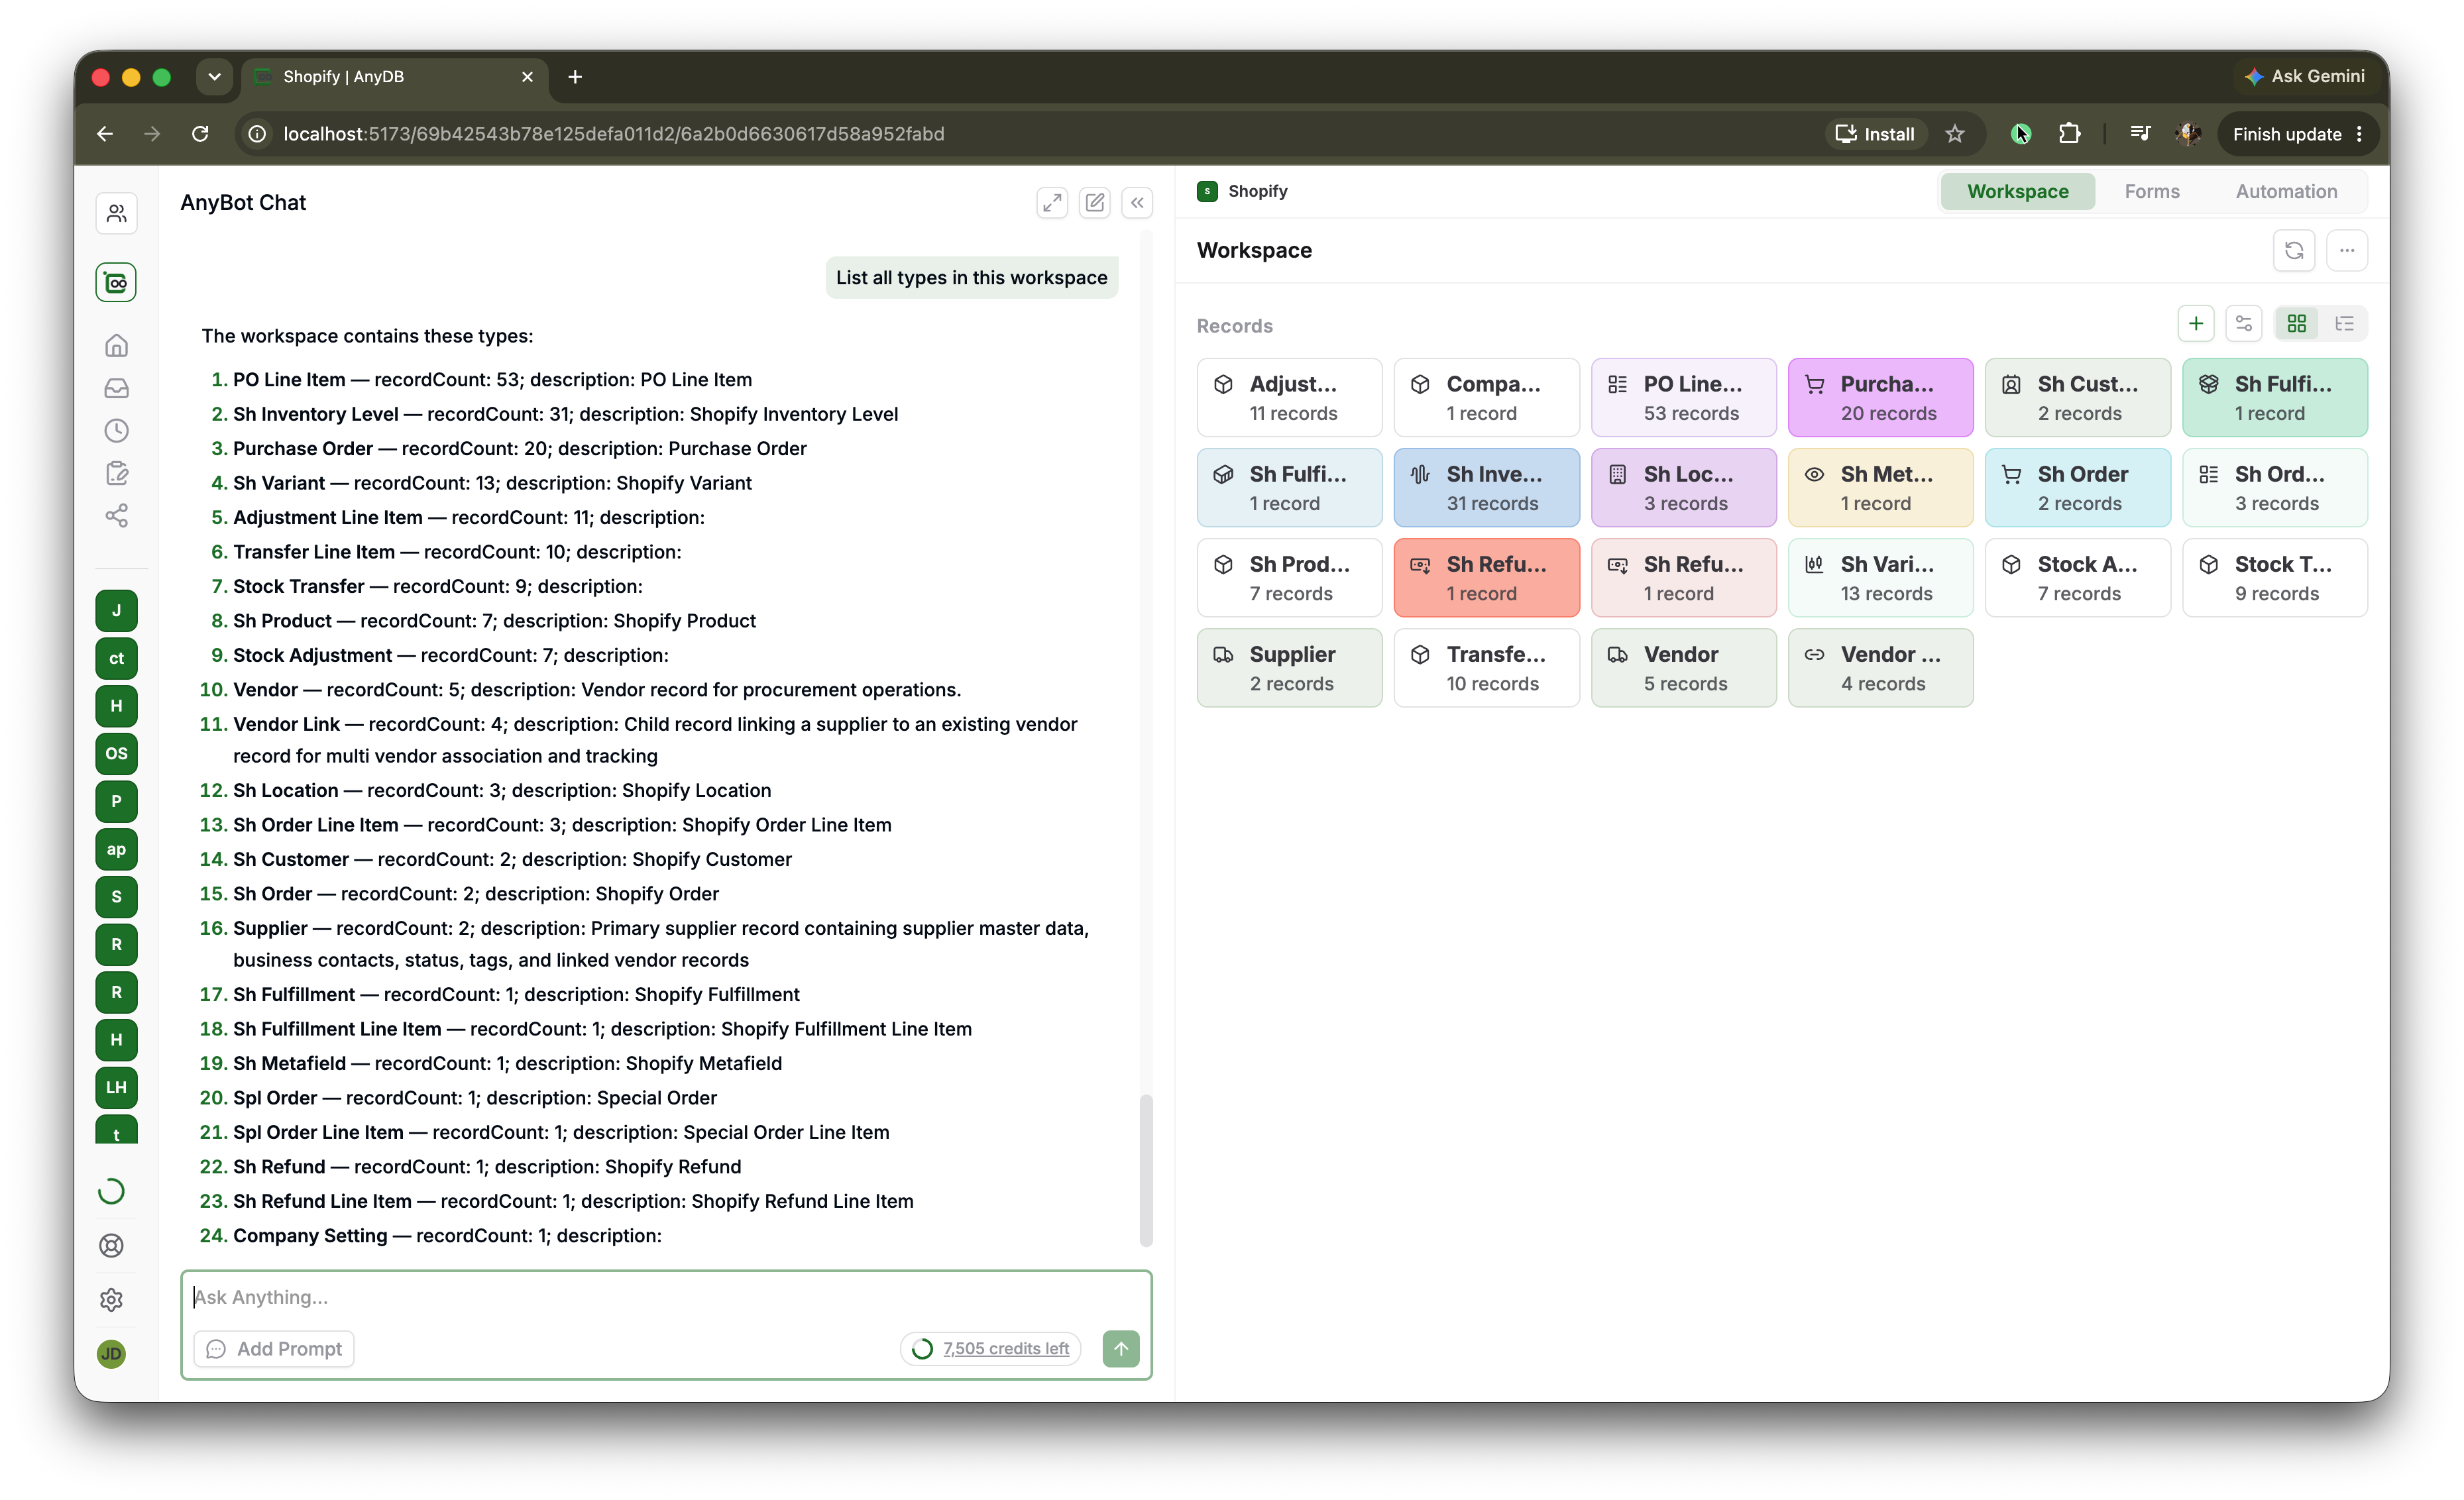Start a new chat with edit icon

[x=1095, y=203]
